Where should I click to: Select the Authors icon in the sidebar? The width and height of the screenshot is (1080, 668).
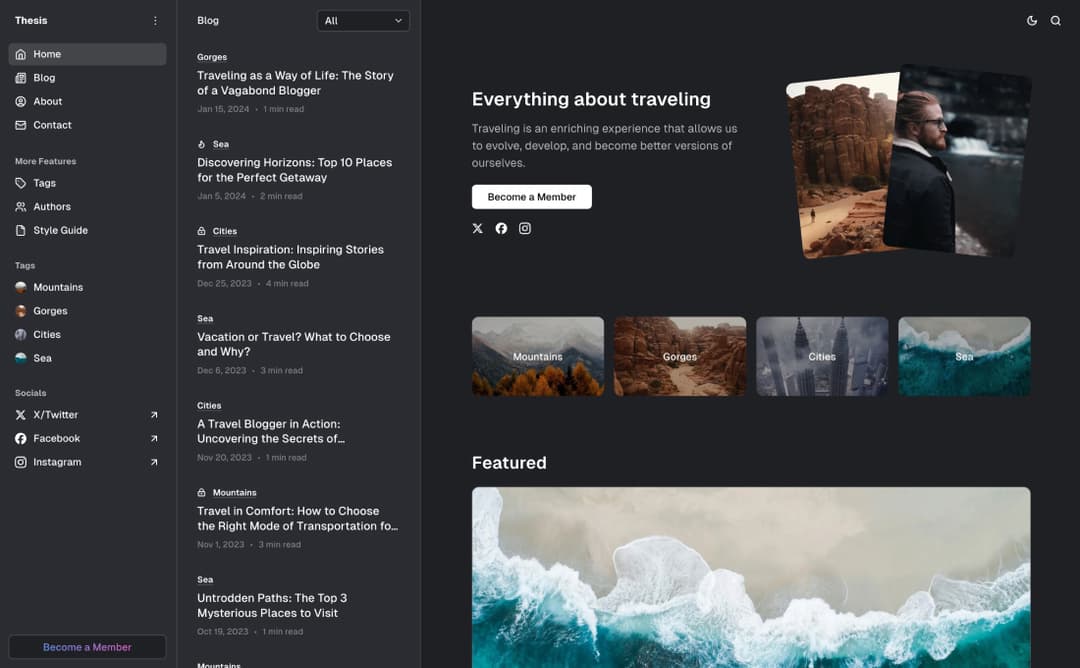(21, 206)
